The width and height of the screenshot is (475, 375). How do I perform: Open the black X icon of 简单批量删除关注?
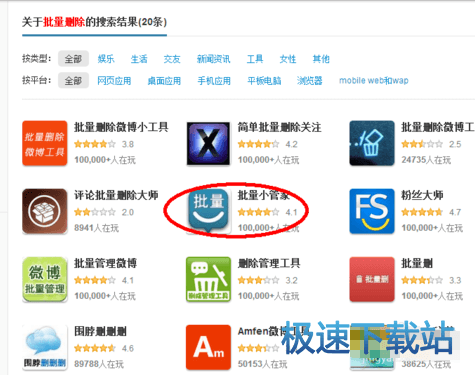pos(208,143)
